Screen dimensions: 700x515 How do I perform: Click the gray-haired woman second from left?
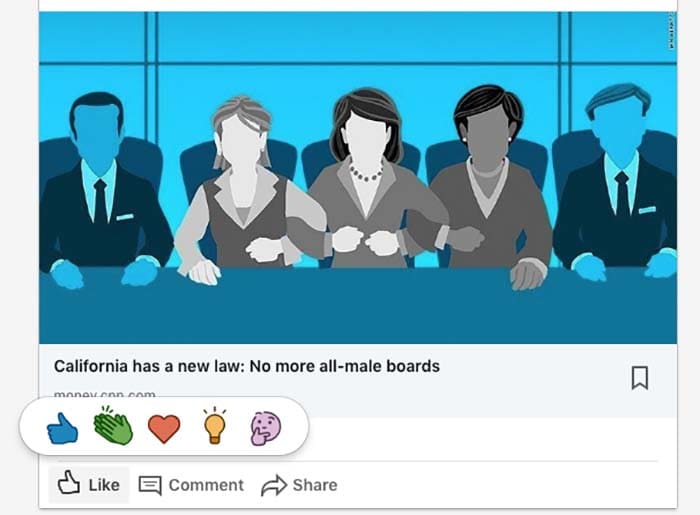tap(240, 190)
